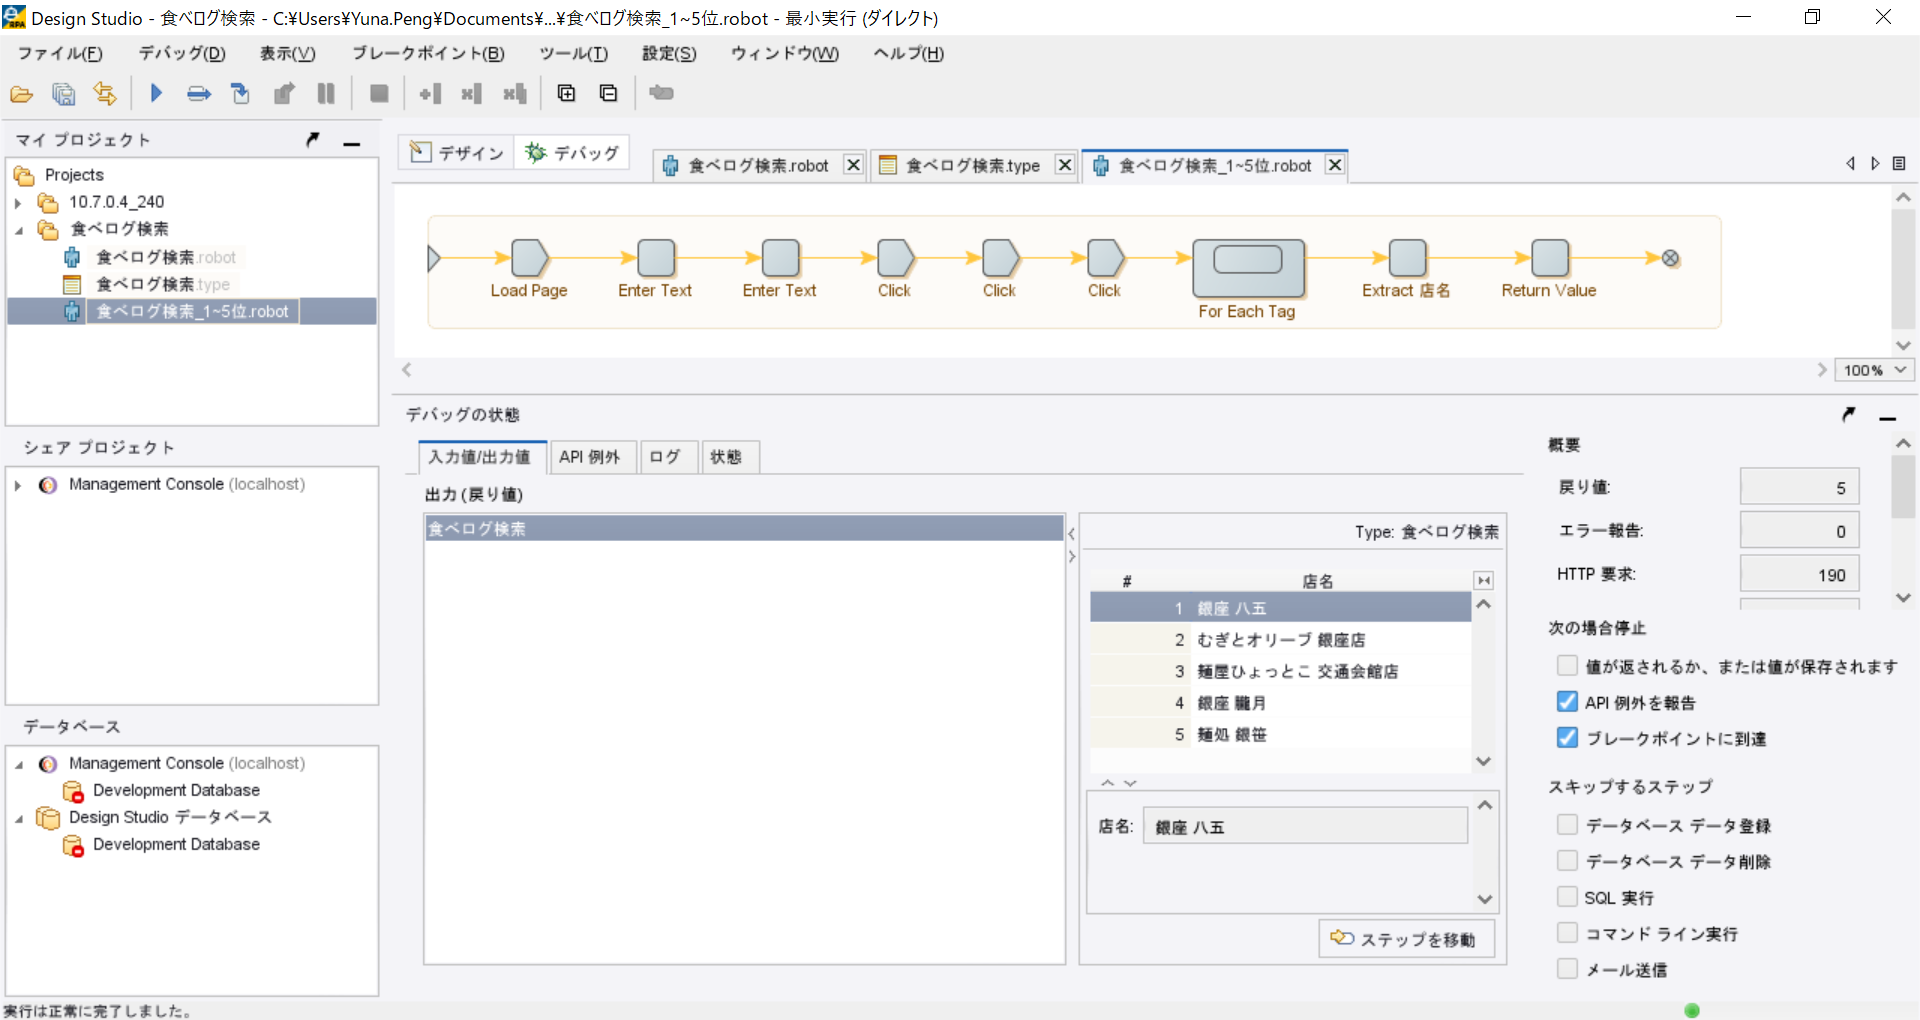Click the collapse all toolbar icon
This screenshot has width=1920, height=1020.
[608, 93]
